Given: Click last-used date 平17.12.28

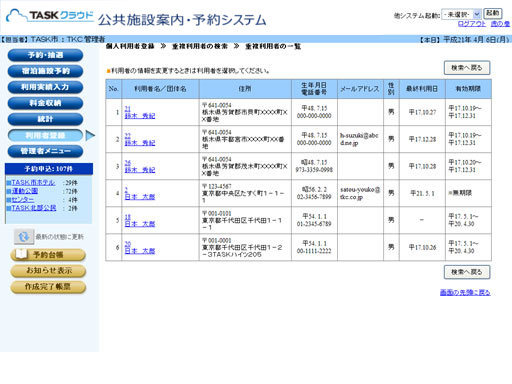Looking at the screenshot, I should (x=422, y=139).
